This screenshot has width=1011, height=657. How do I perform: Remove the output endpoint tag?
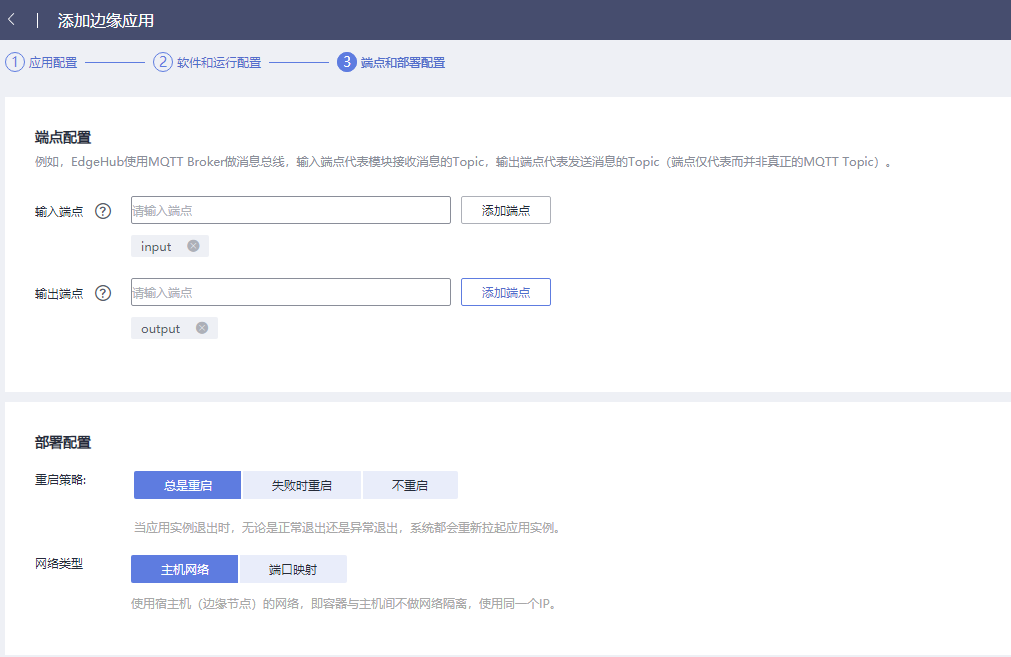202,328
